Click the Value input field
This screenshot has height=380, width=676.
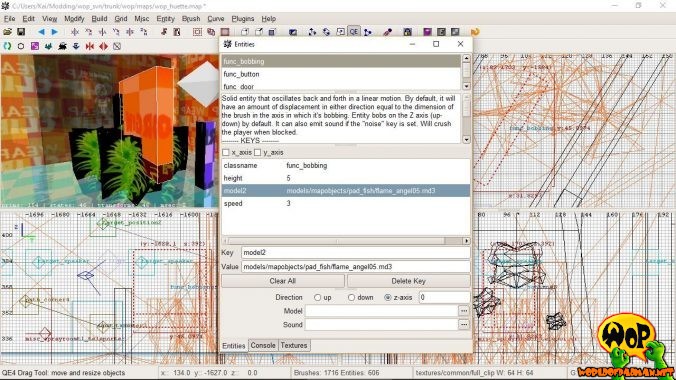click(356, 267)
